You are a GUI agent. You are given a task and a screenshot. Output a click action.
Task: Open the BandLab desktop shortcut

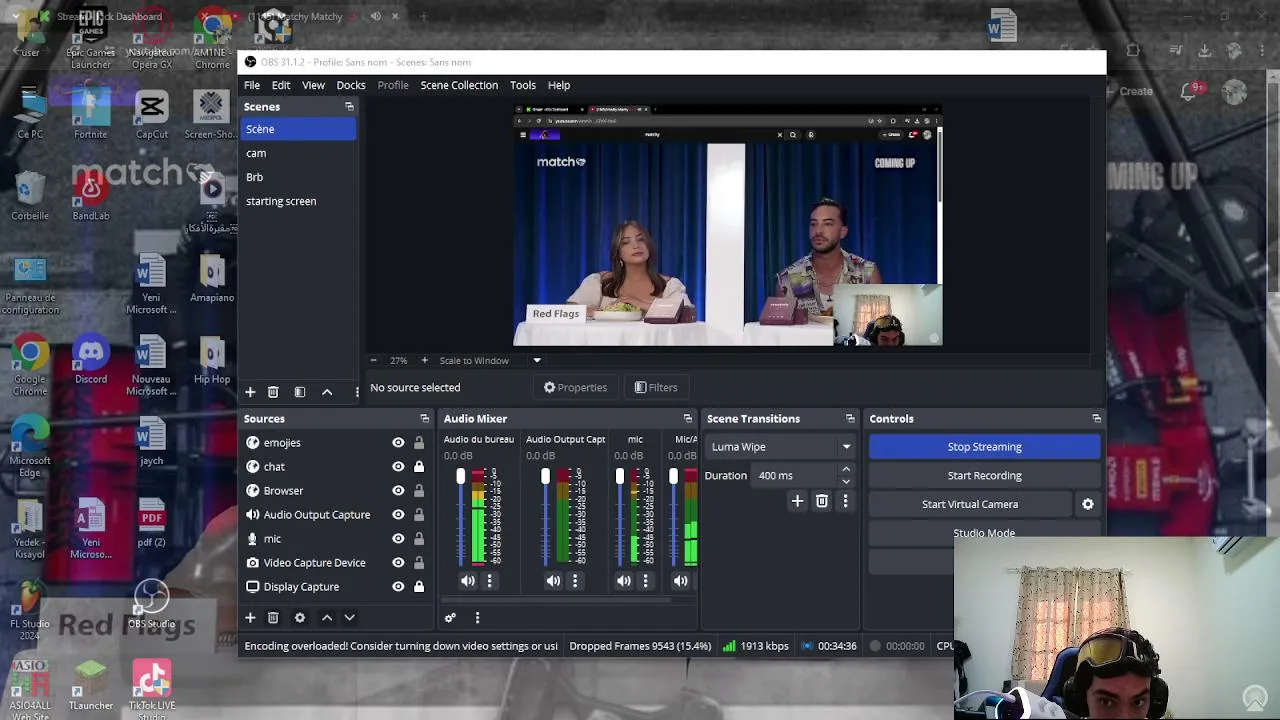(x=91, y=196)
